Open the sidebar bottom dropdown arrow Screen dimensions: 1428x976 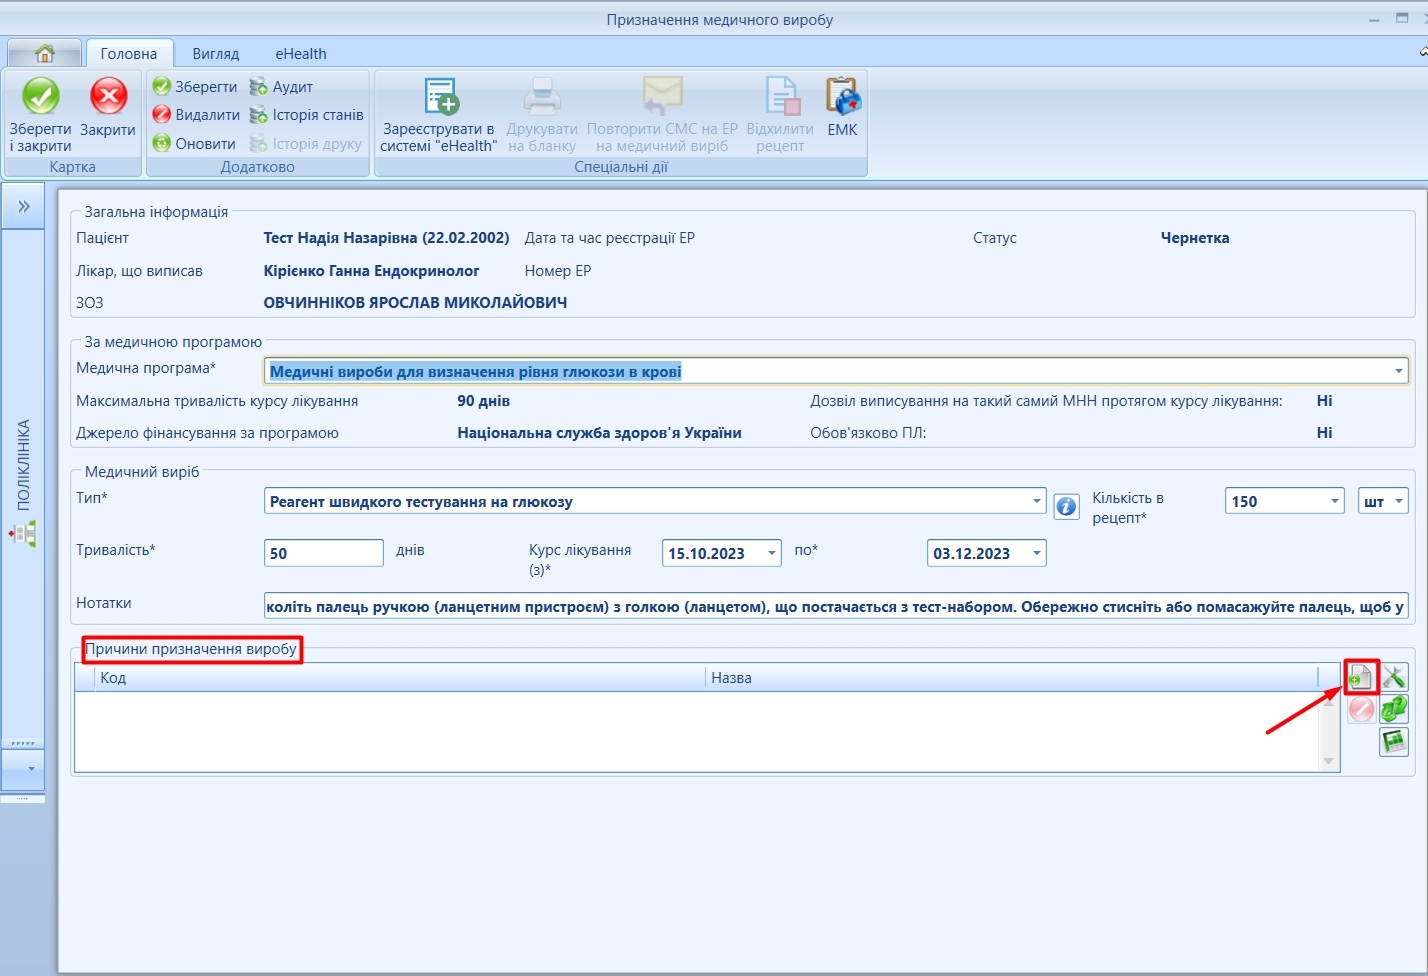point(31,769)
